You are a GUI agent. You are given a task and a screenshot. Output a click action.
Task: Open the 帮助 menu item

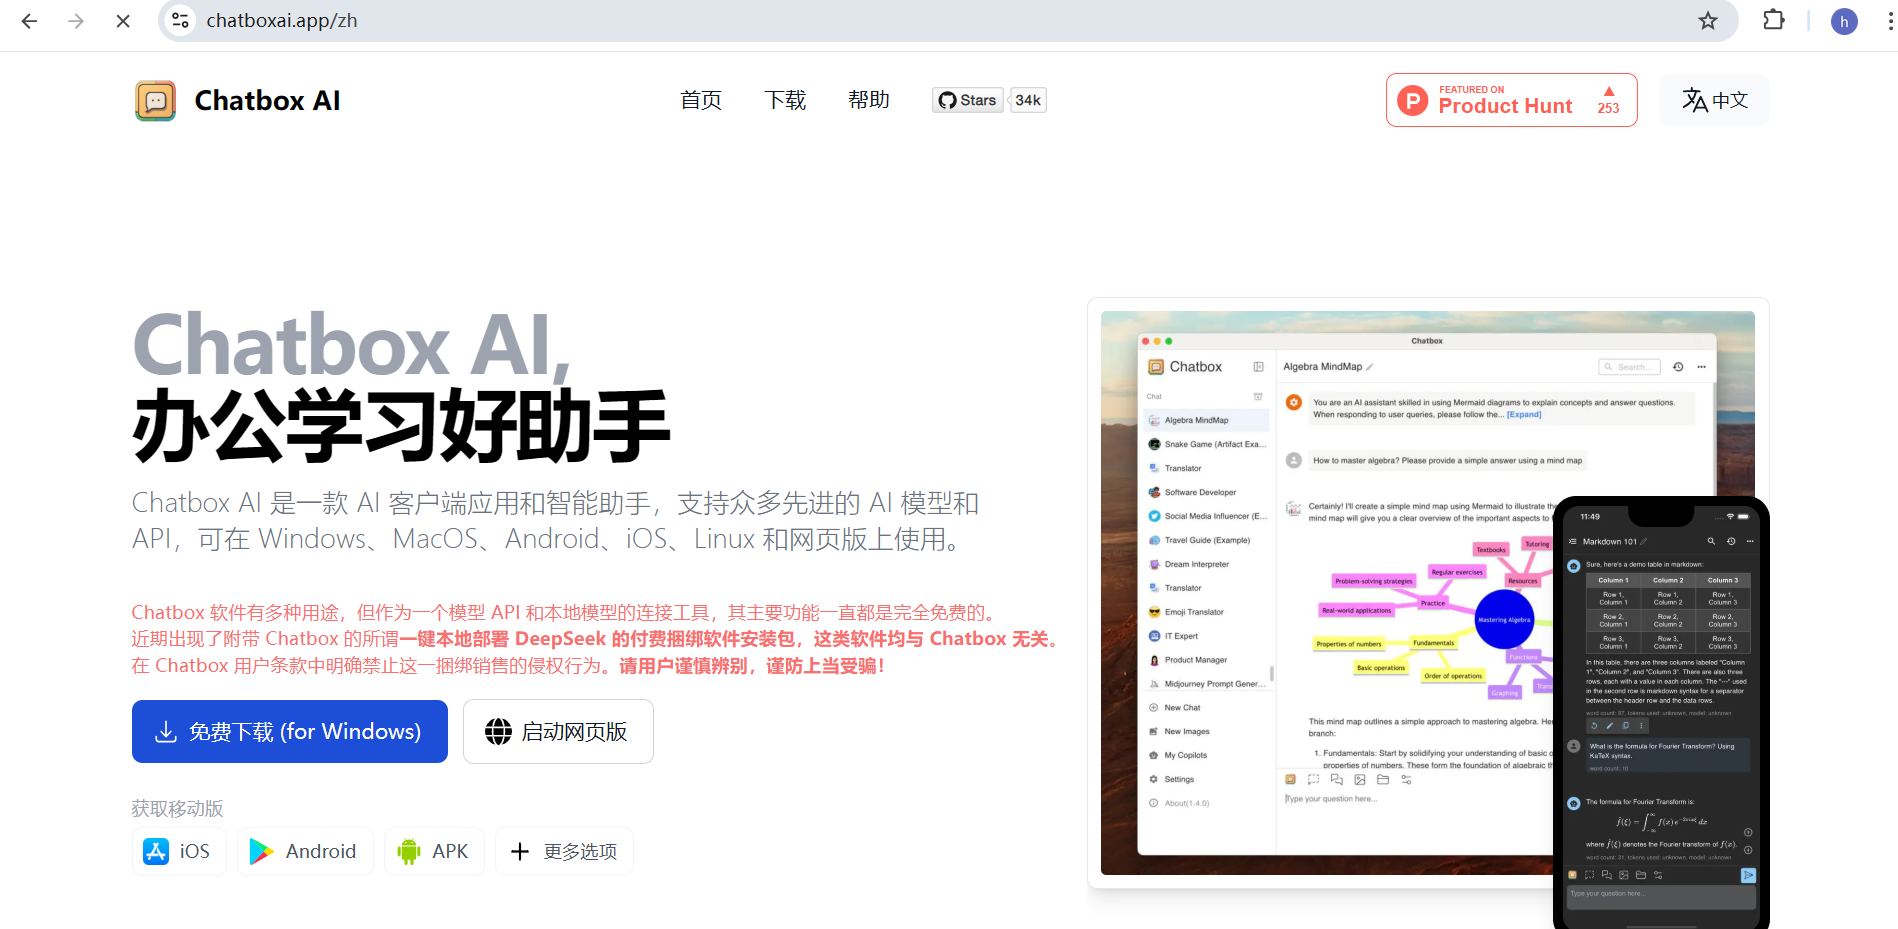tap(868, 100)
